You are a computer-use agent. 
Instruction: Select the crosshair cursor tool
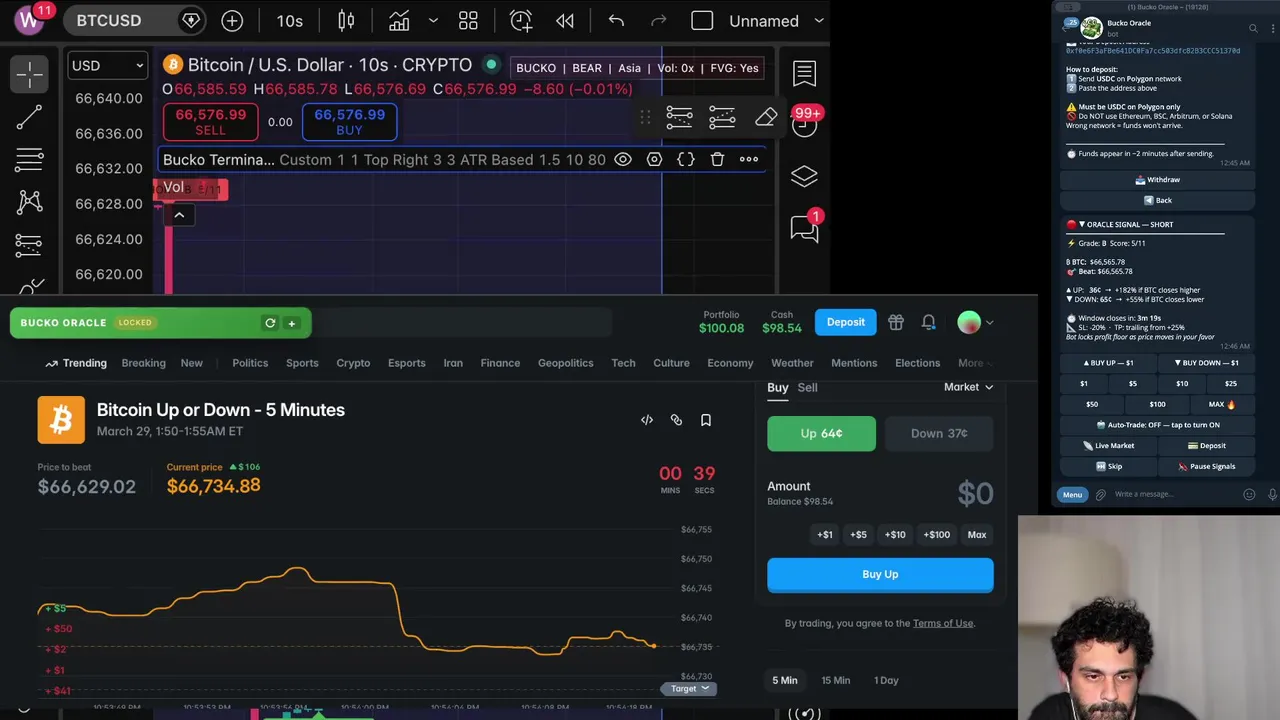[x=29, y=73]
